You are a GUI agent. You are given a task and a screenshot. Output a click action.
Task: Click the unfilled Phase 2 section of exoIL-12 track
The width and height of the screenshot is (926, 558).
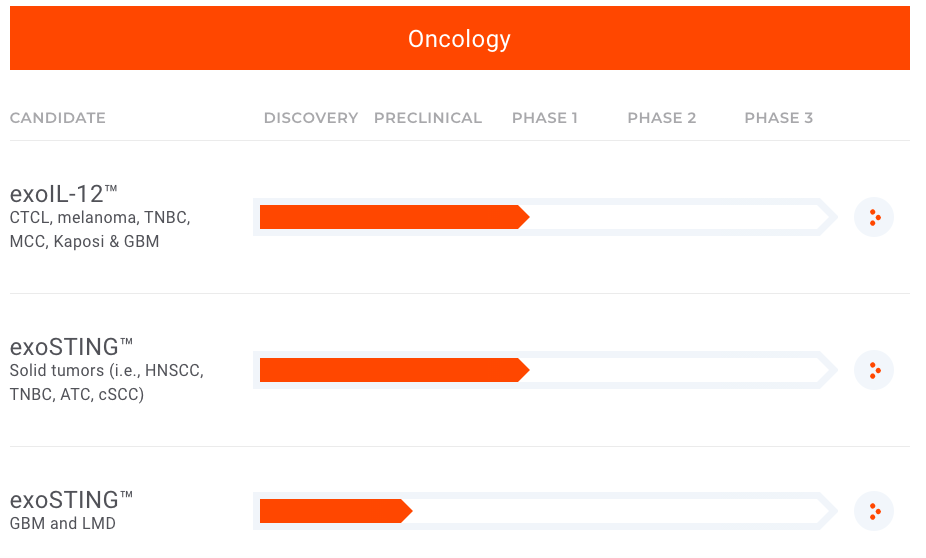(662, 217)
